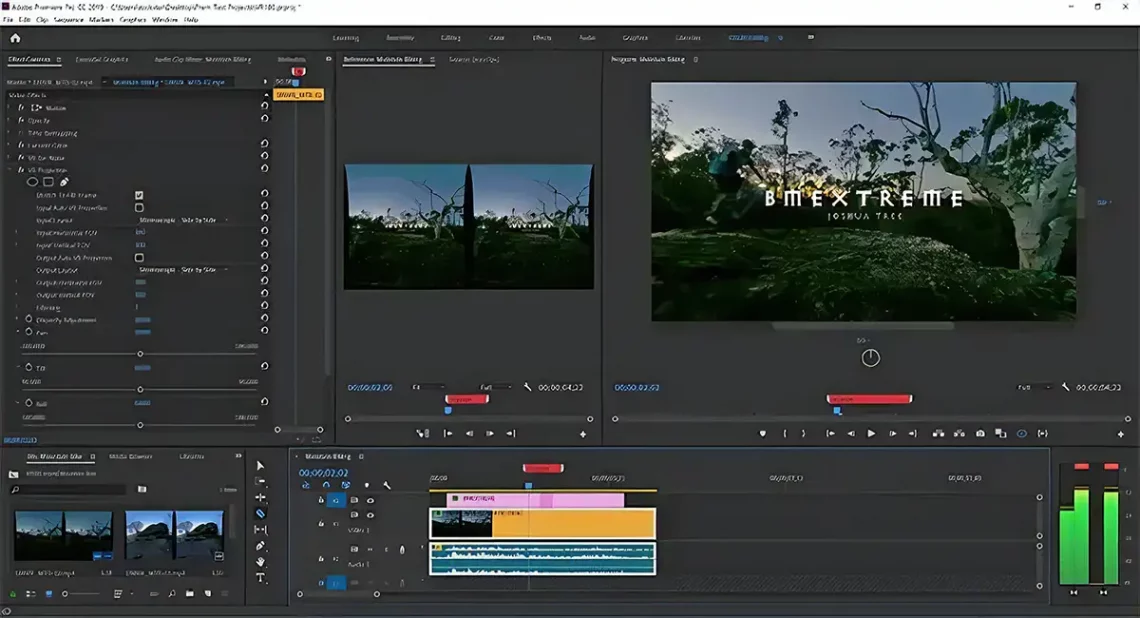Open Input Layout dropdown
Image resolution: width=1140 pixels, height=618 pixels.
[184, 220]
